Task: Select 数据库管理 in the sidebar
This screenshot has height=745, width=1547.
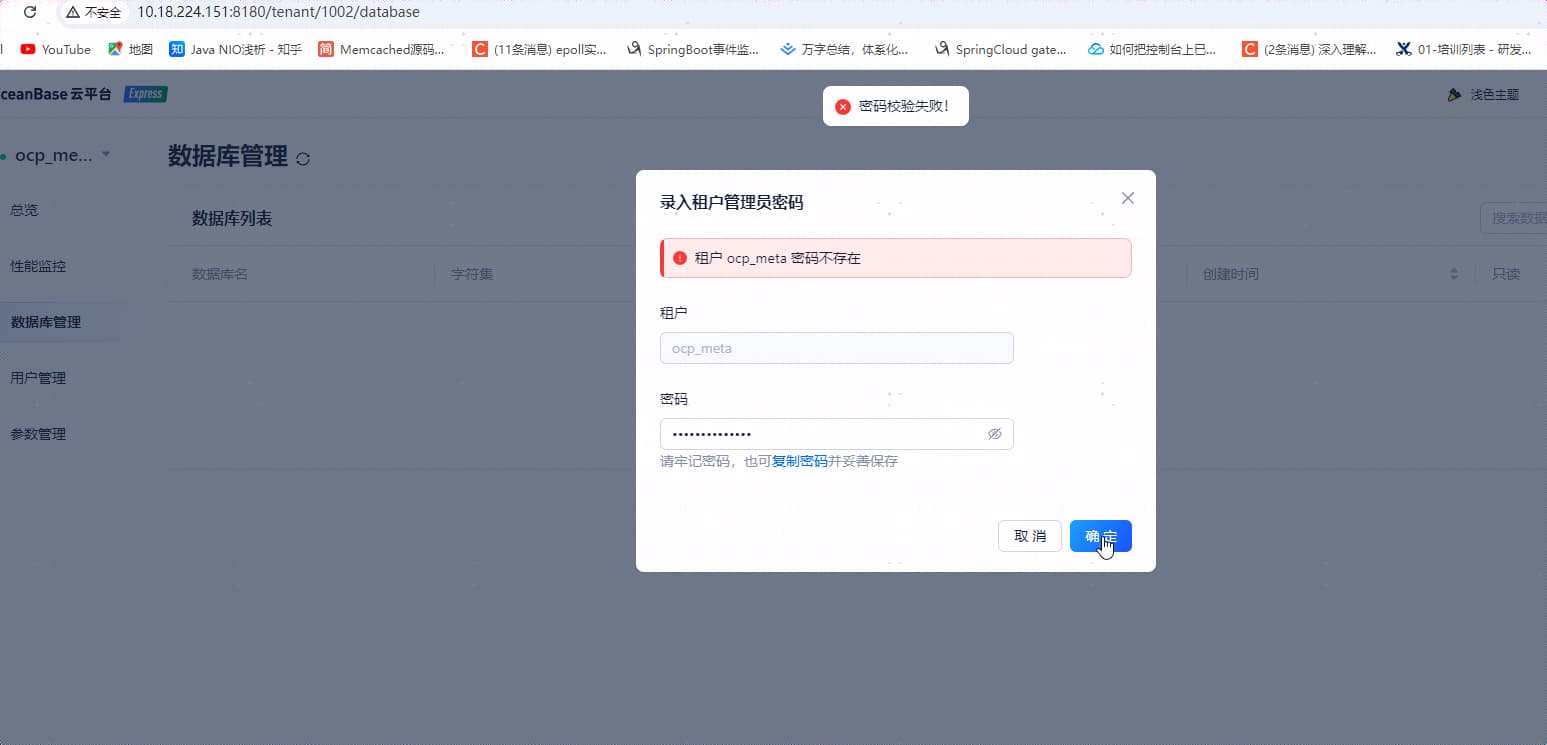Action: pos(46,322)
